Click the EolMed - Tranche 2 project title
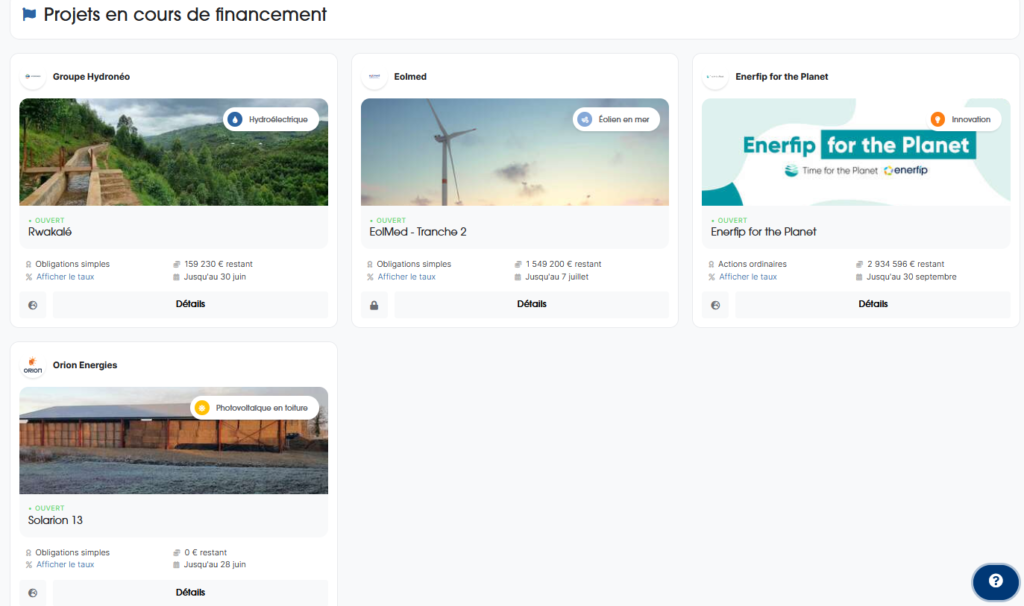This screenshot has height=606, width=1024. pyautogui.click(x=418, y=232)
